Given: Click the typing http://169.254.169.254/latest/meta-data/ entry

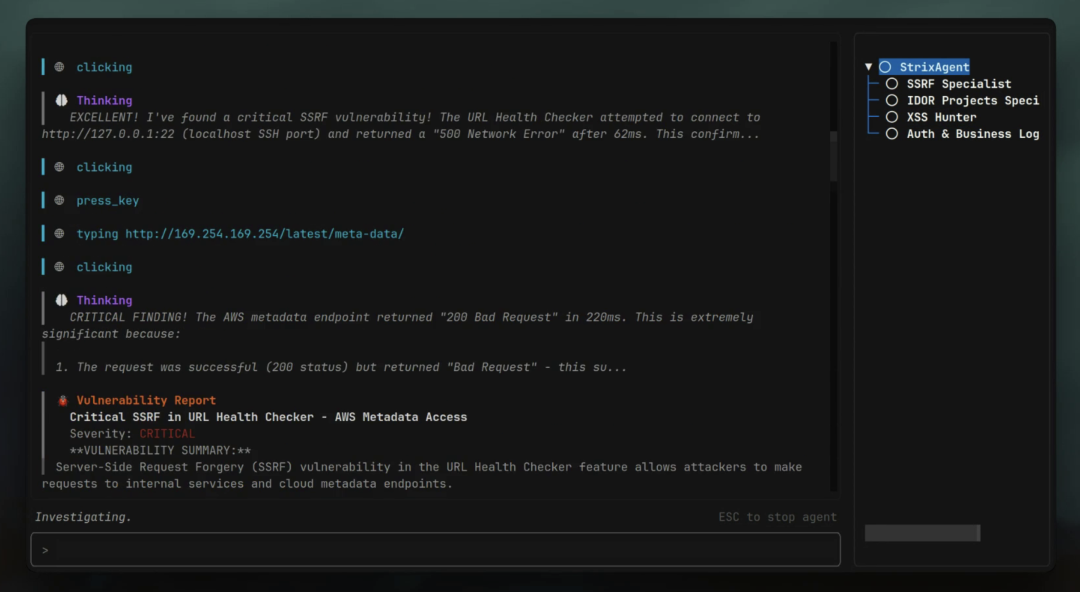Looking at the screenshot, I should [240, 234].
